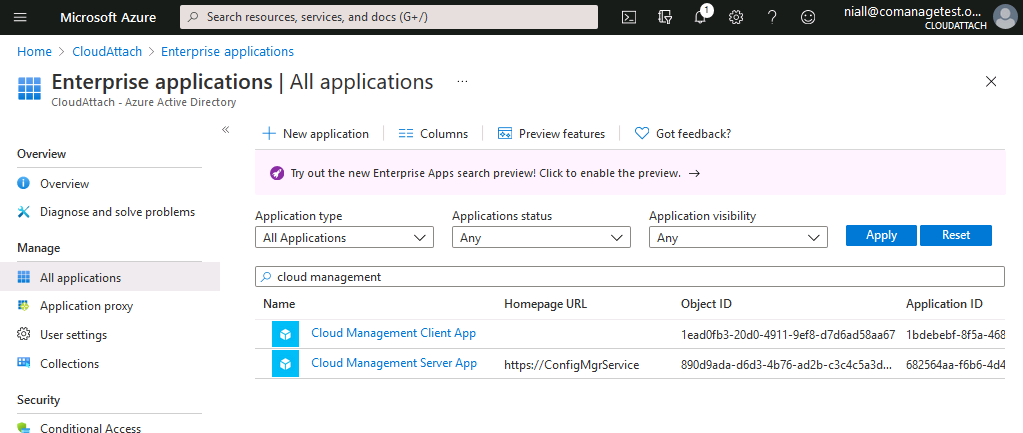Click the Application ID column header

click(x=944, y=304)
